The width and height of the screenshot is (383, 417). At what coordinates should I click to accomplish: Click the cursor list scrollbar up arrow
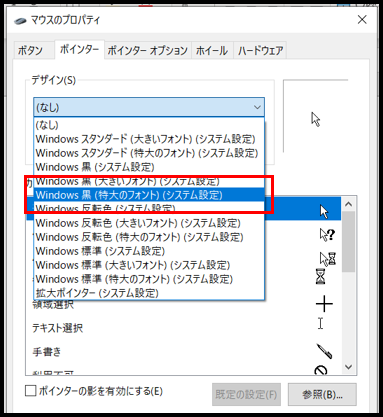pos(349,204)
